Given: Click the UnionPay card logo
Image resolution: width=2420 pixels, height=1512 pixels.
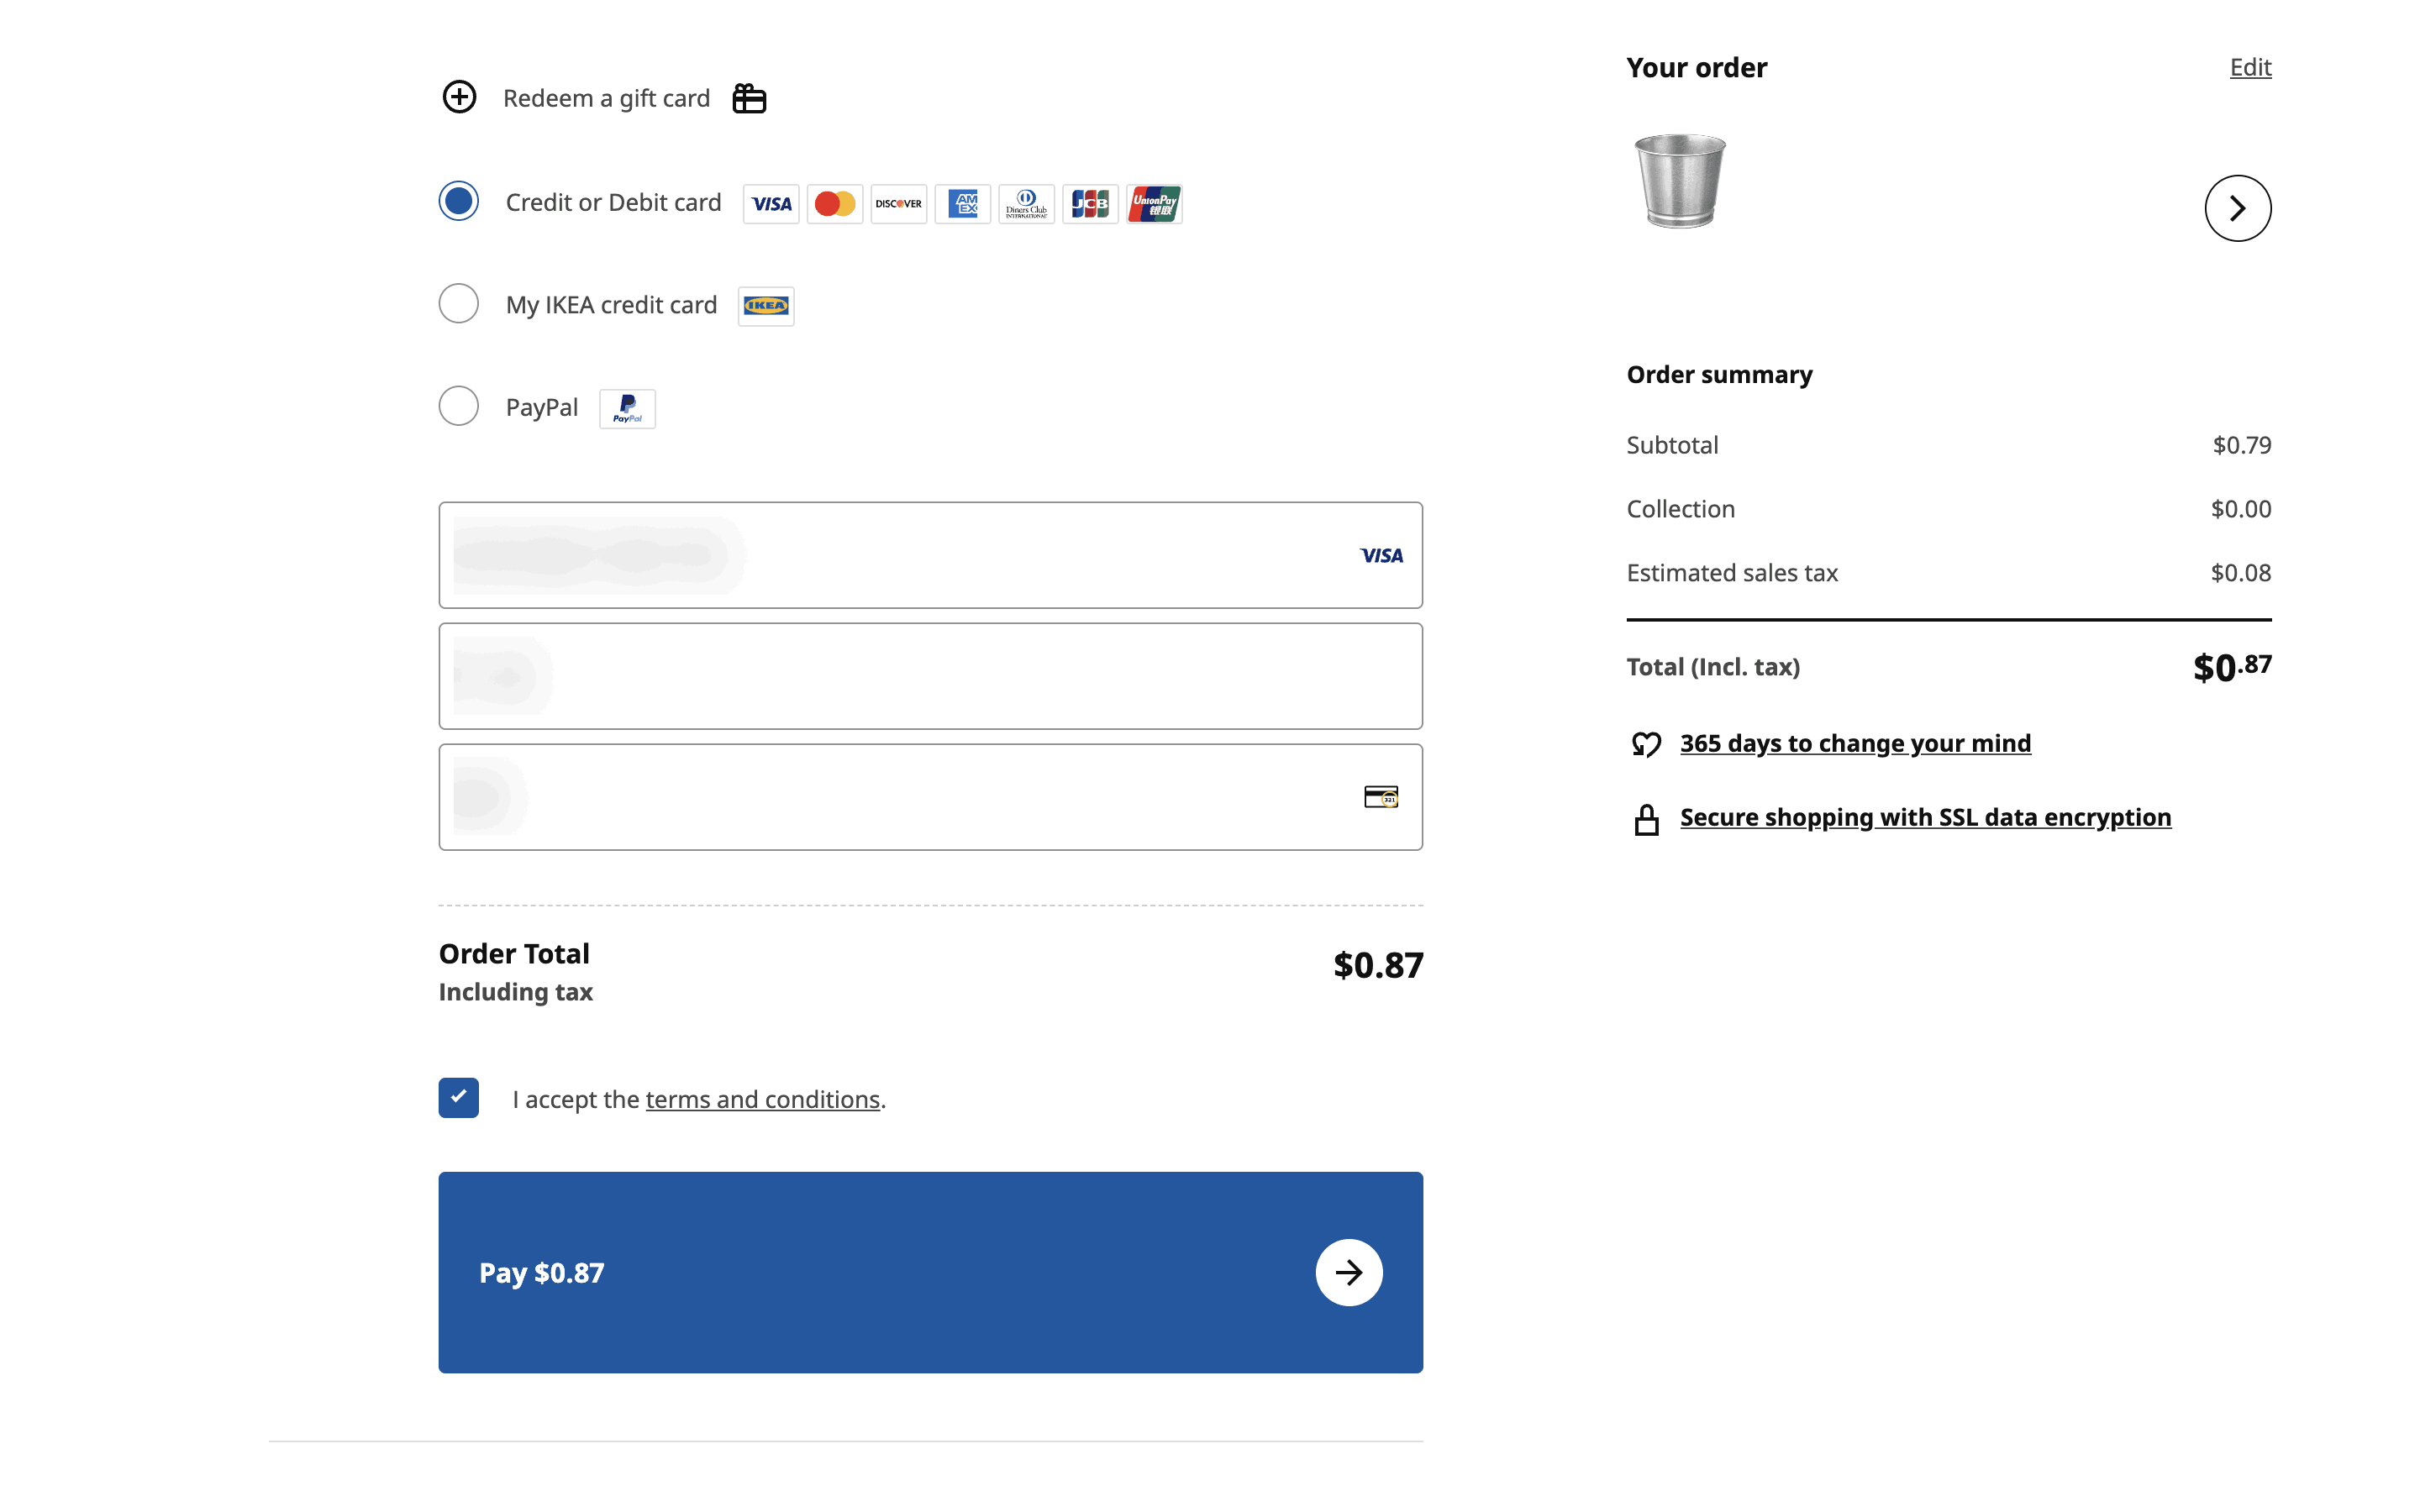Looking at the screenshot, I should [1154, 204].
